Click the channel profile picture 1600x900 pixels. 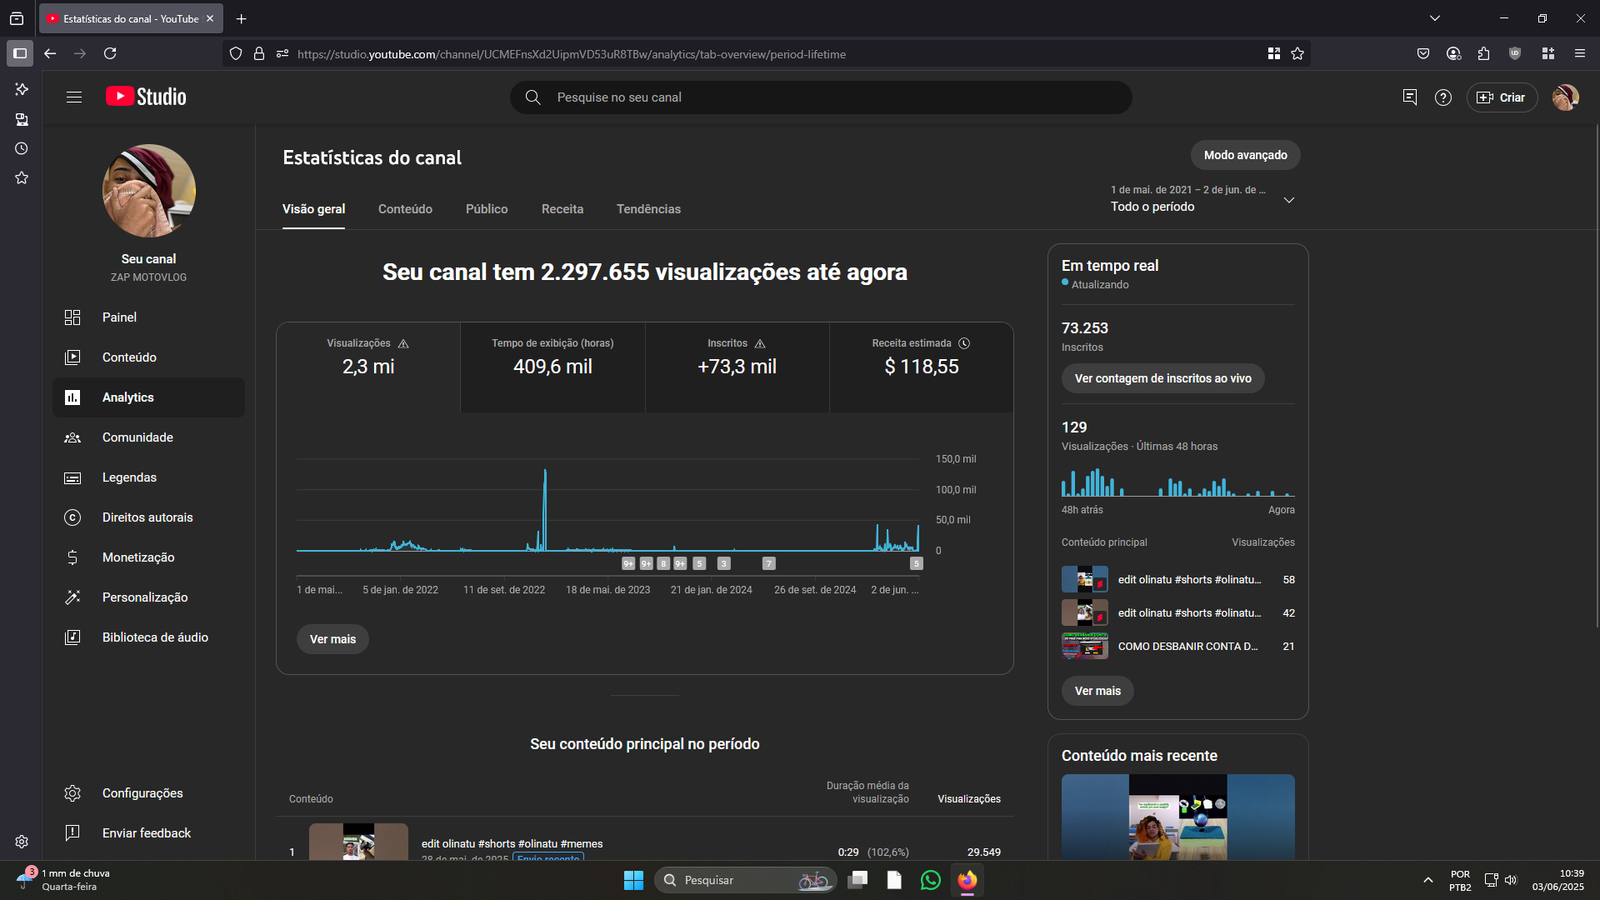click(149, 191)
